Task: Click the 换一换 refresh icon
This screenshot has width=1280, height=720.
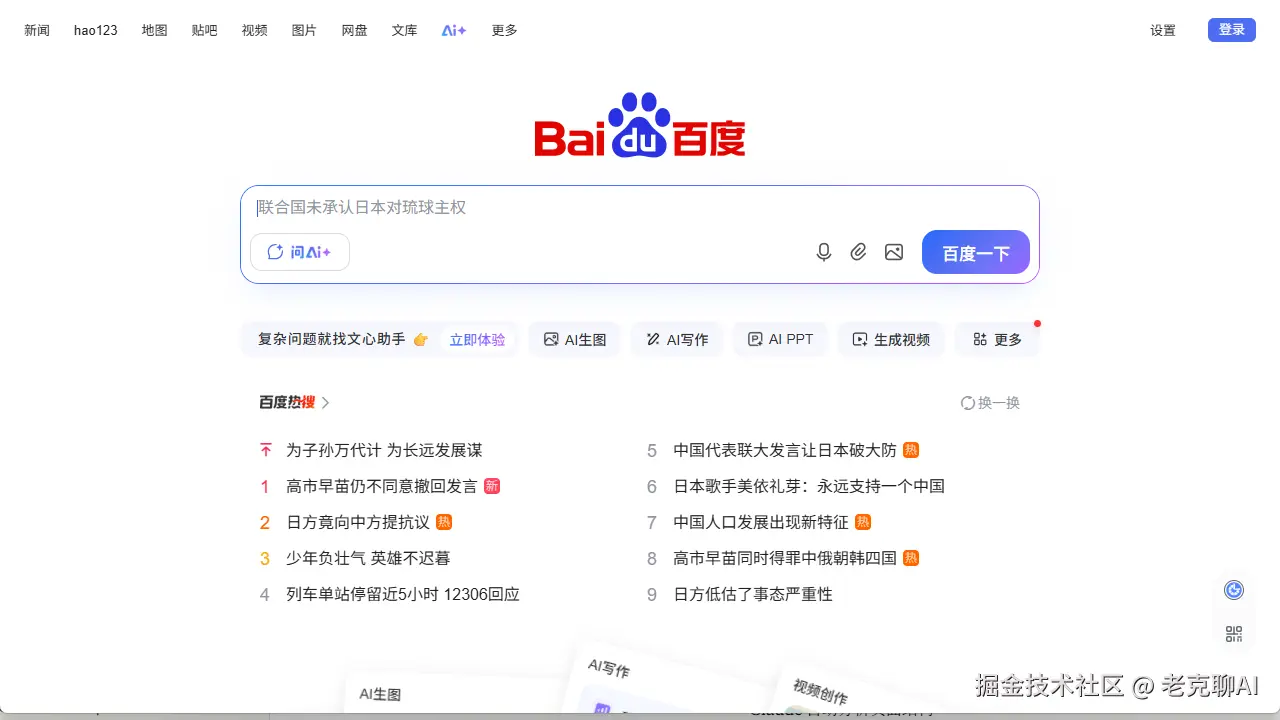Action: point(968,403)
